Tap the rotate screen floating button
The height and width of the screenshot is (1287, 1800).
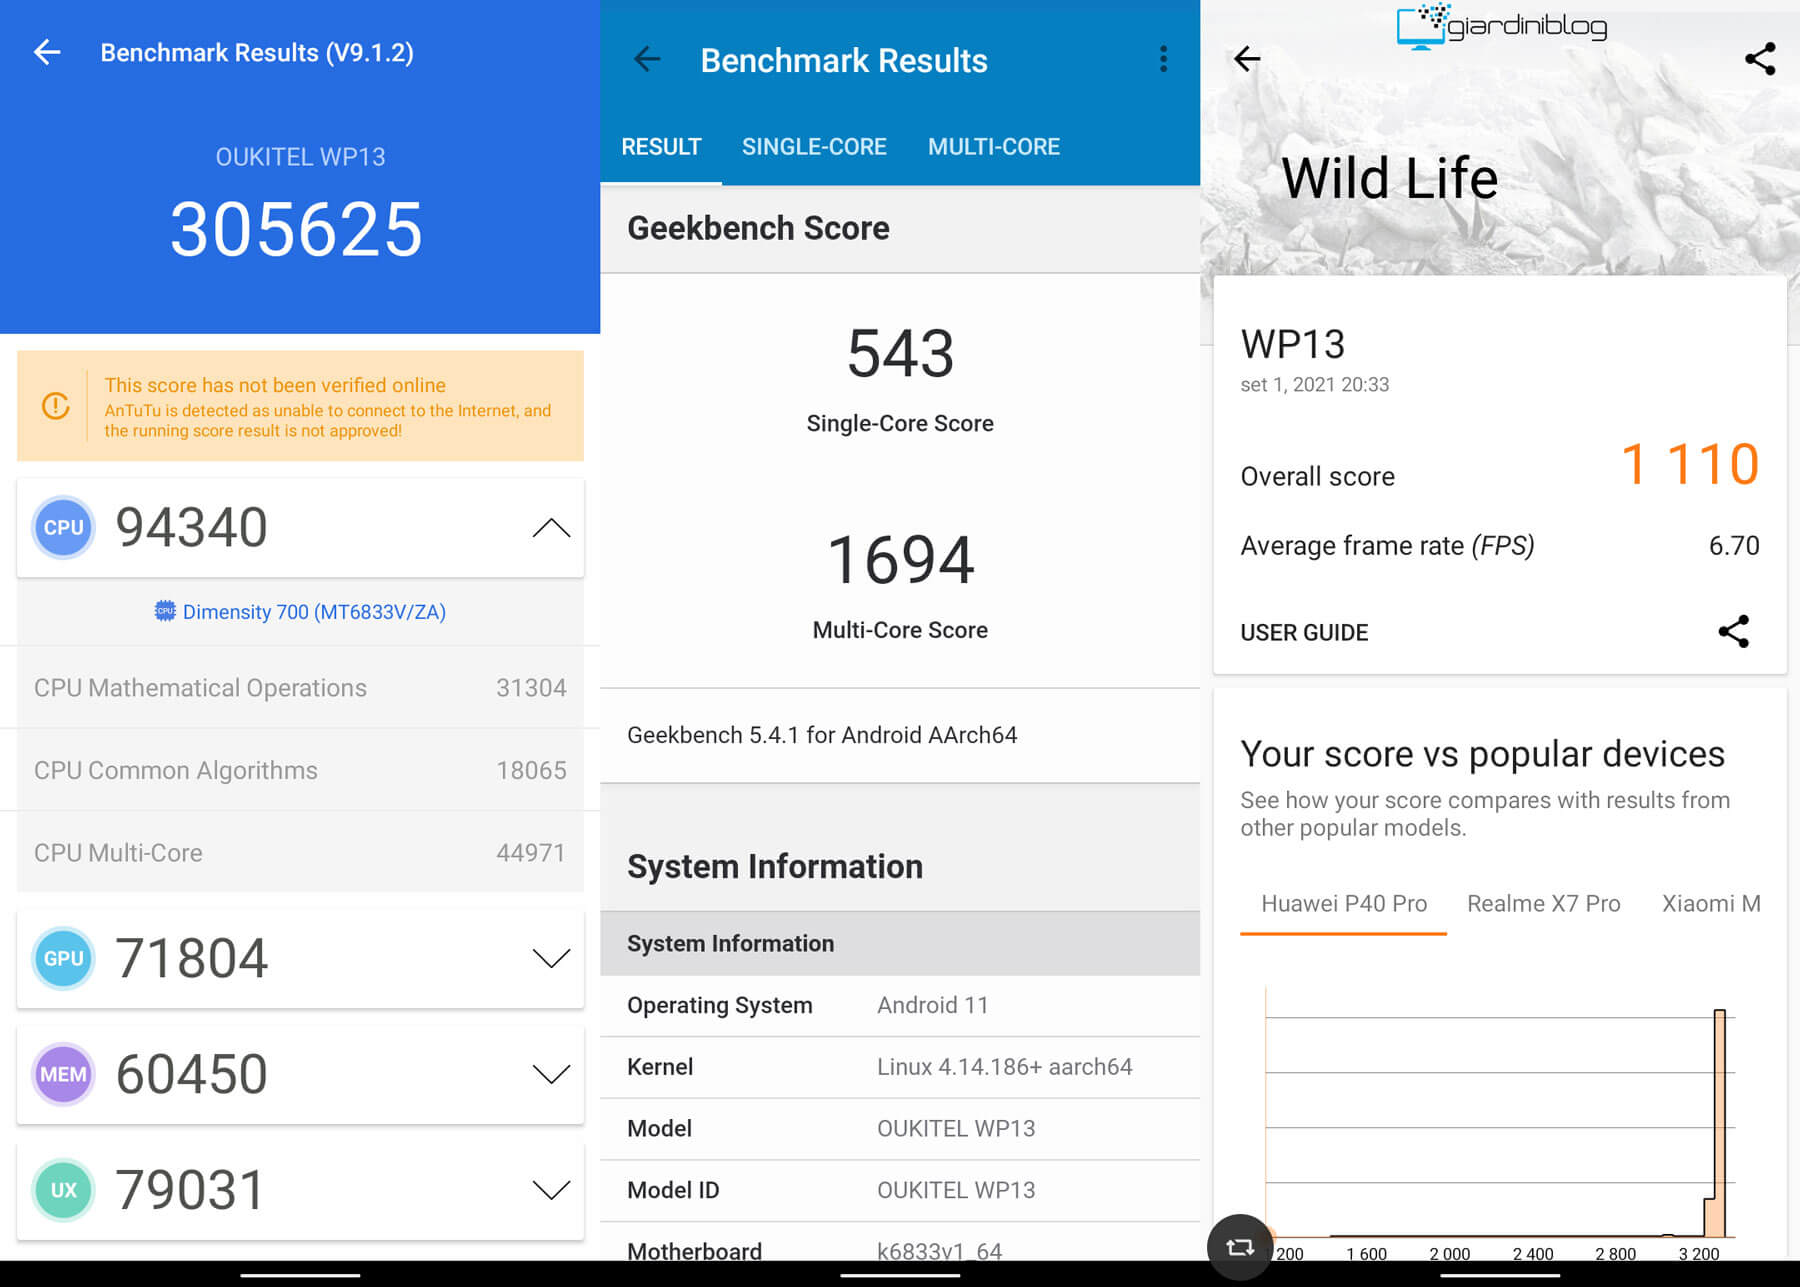1240,1246
